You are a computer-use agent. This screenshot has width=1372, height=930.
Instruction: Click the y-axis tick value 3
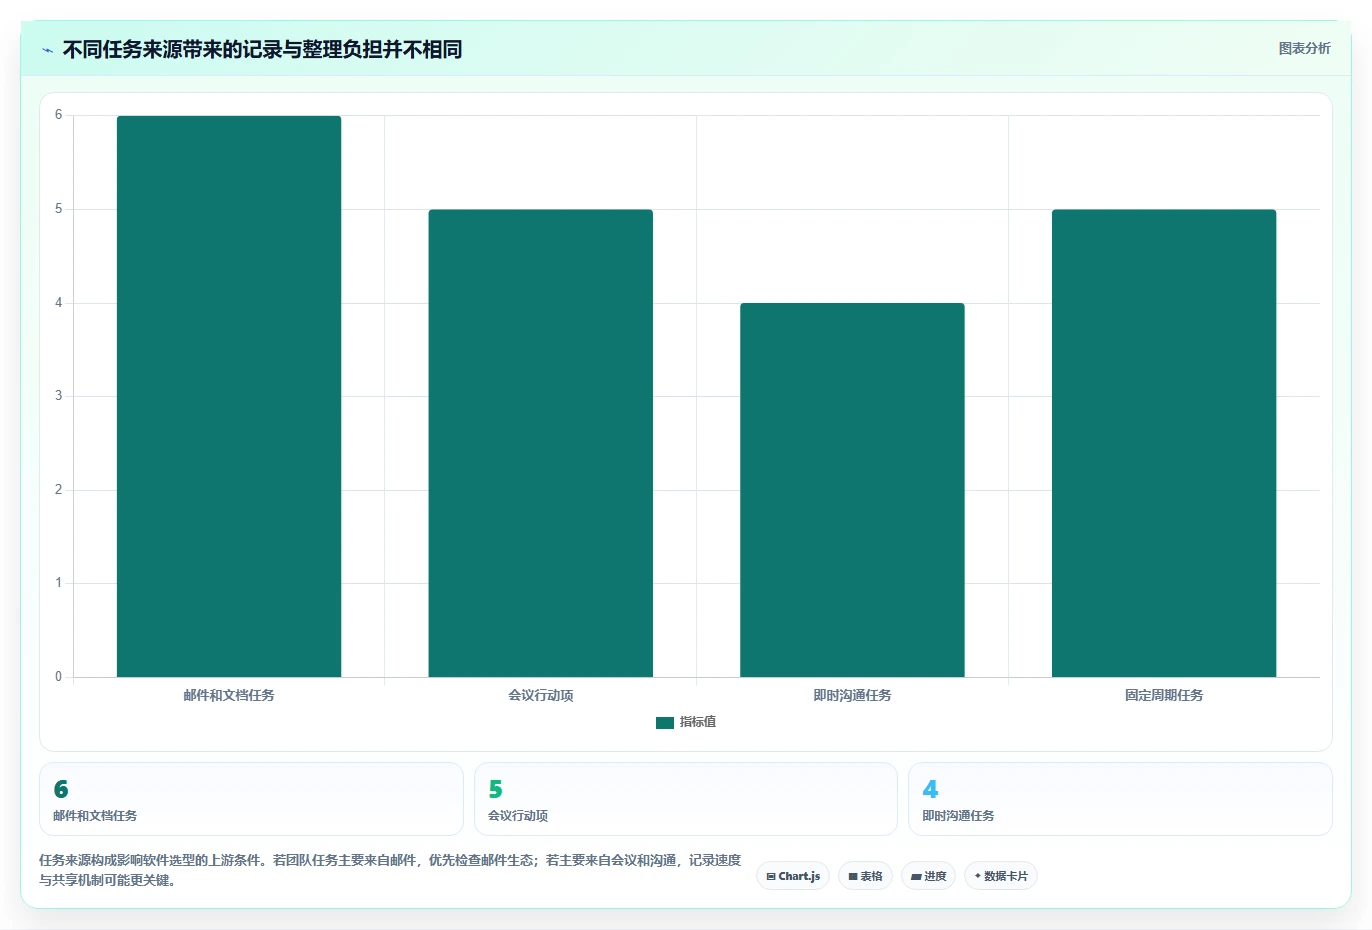pos(58,396)
